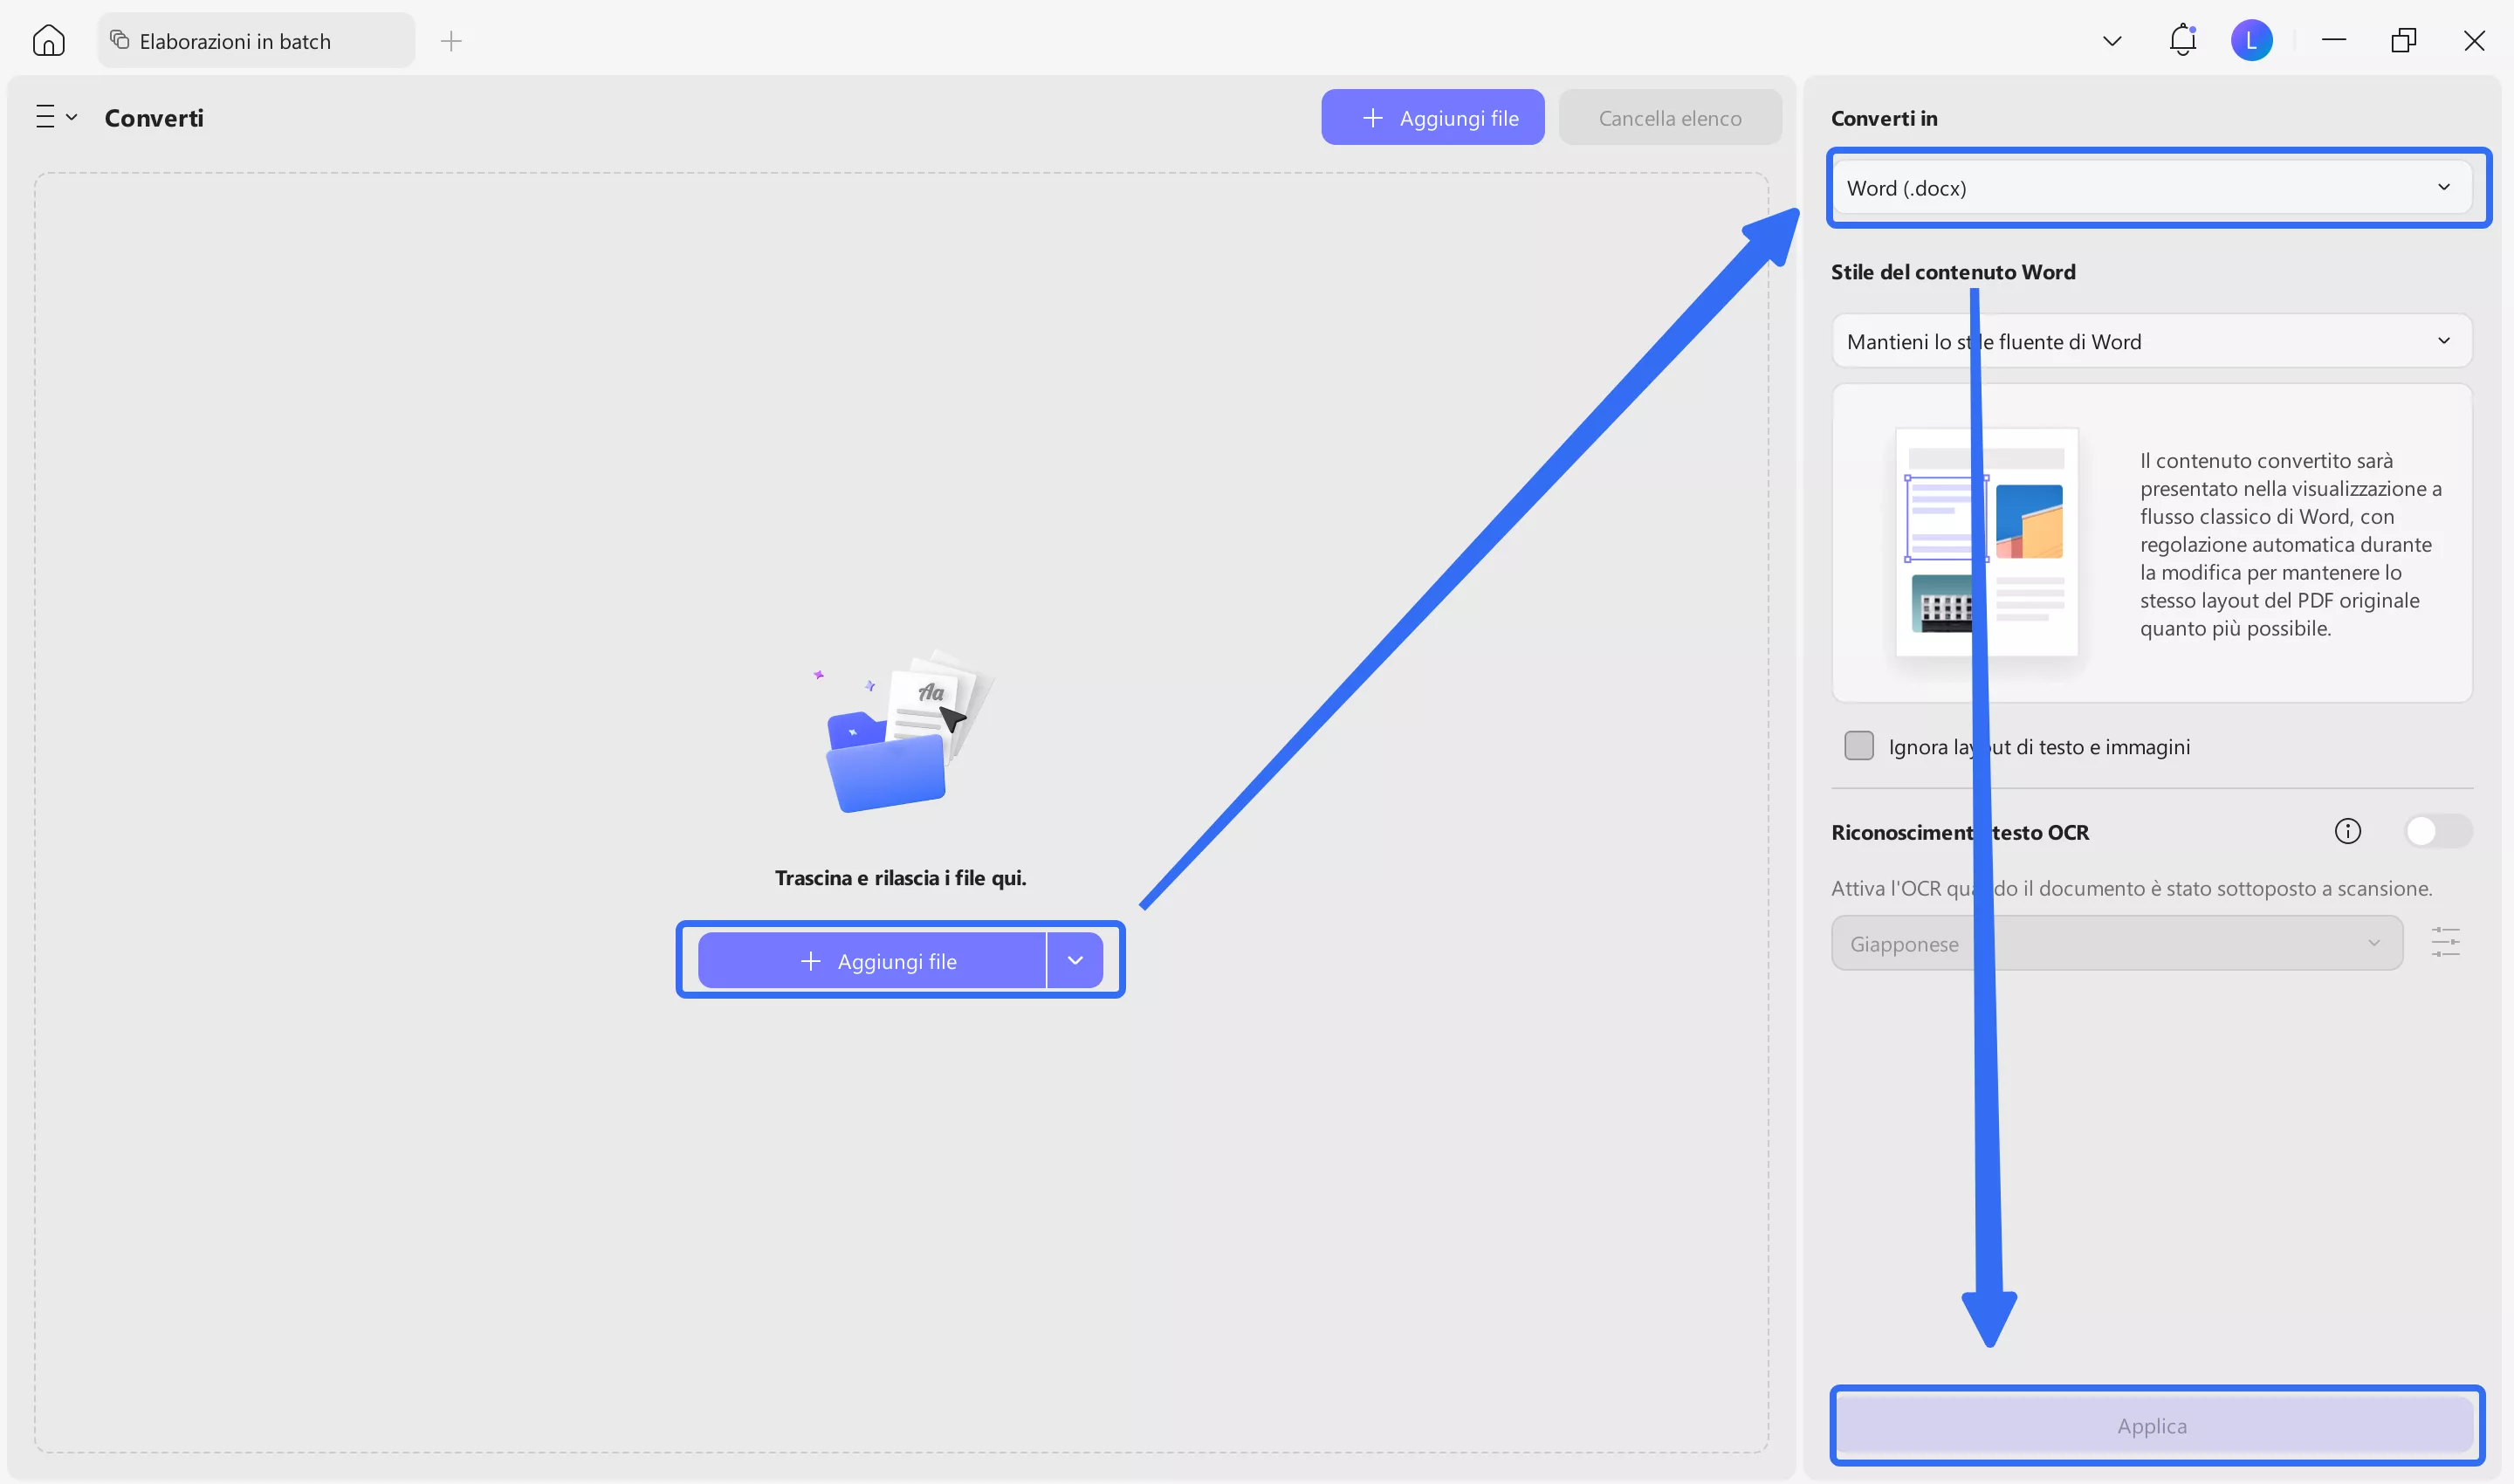Viewport: 2514px width, 1484px height.
Task: Enable the OCR text recognition toggle
Action: (x=2437, y=831)
